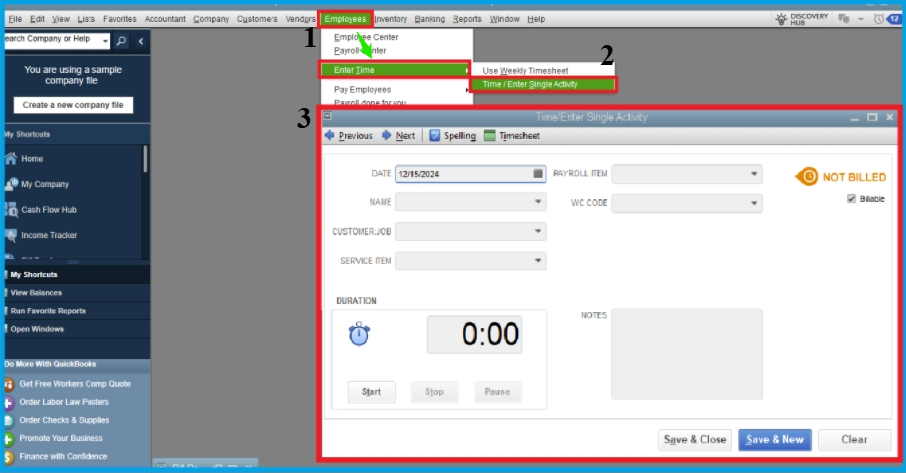Screen dimensions: 906x473
Task: Open the chat feedback icon in menu bar
Action: tap(844, 19)
